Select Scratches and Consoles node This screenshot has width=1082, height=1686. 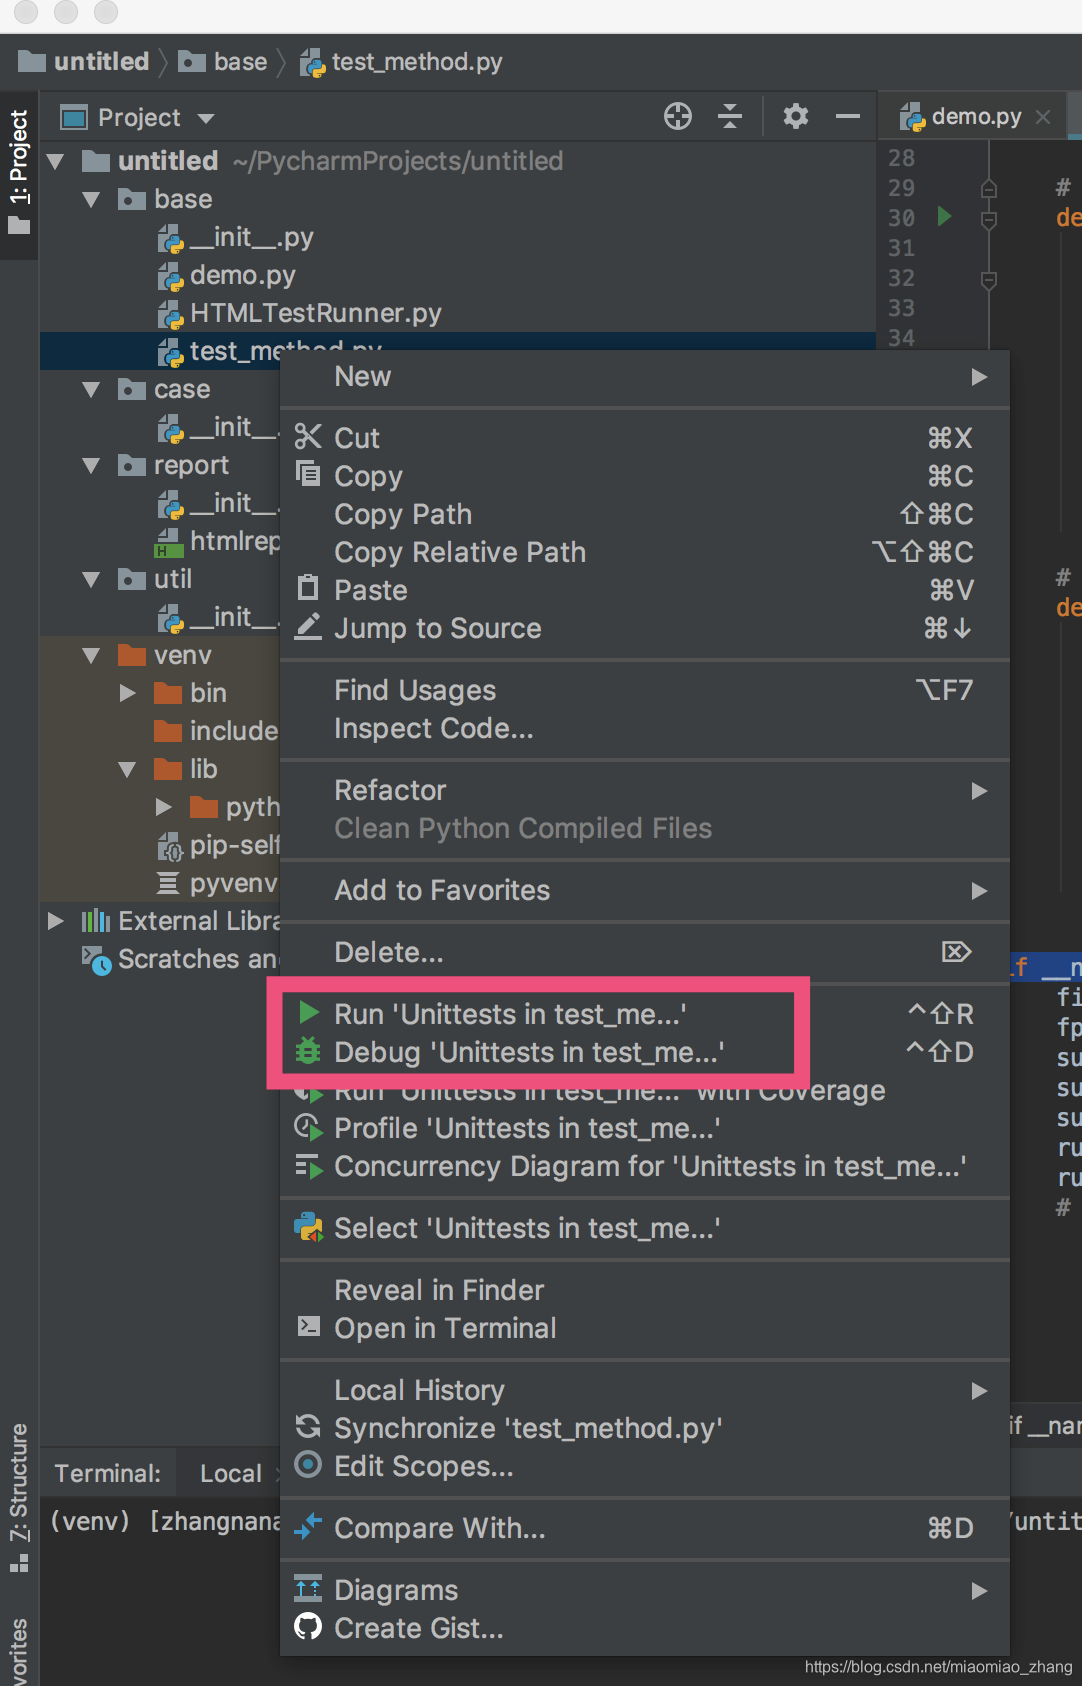179,959
